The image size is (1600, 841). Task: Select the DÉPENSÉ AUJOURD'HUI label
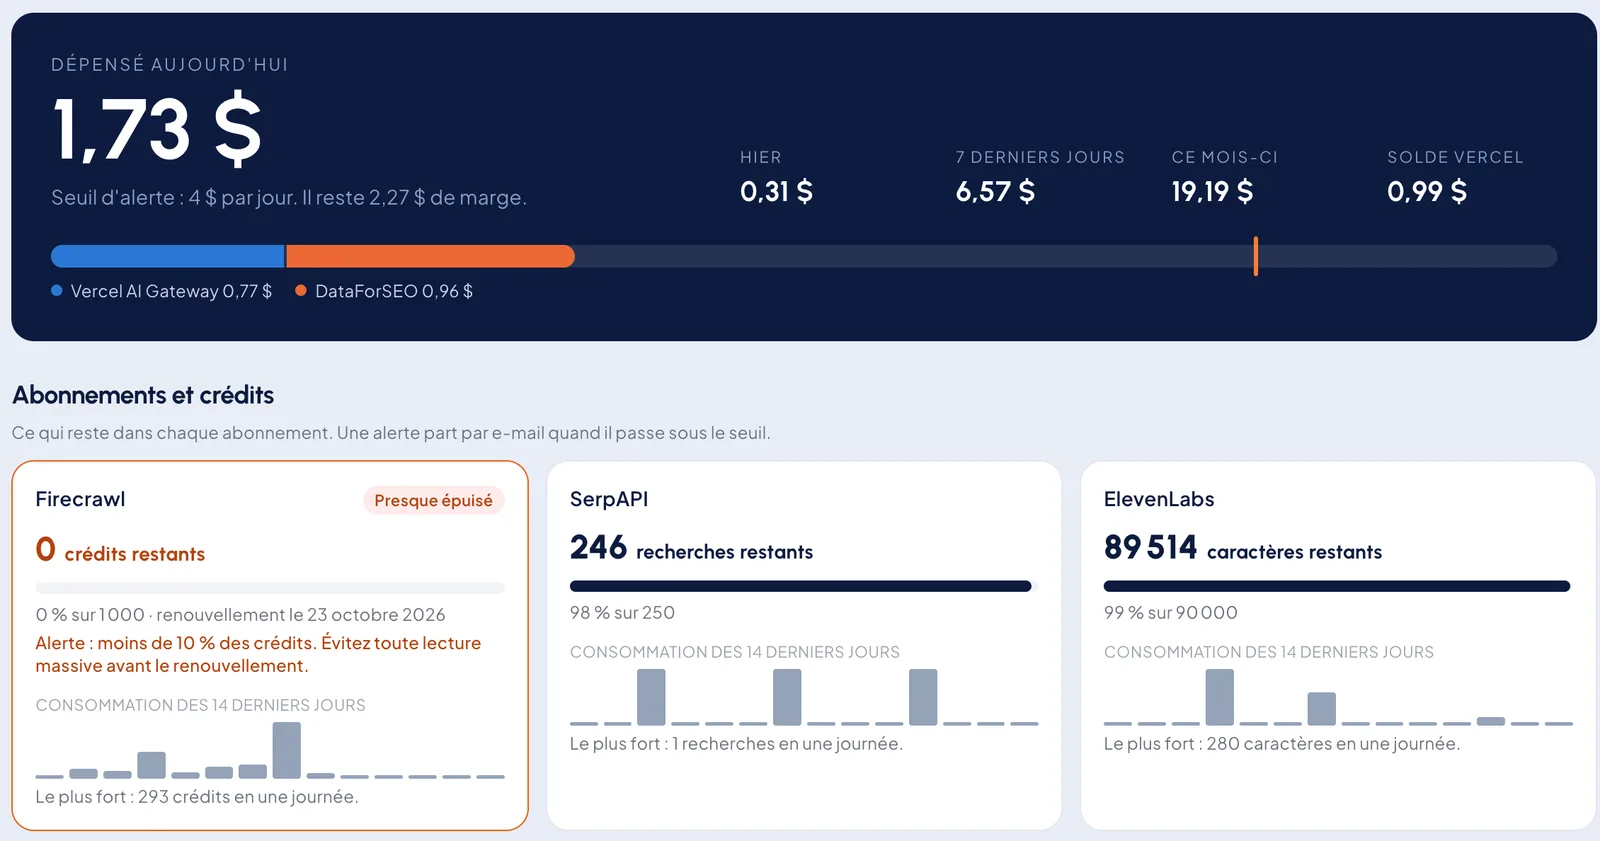pos(170,65)
